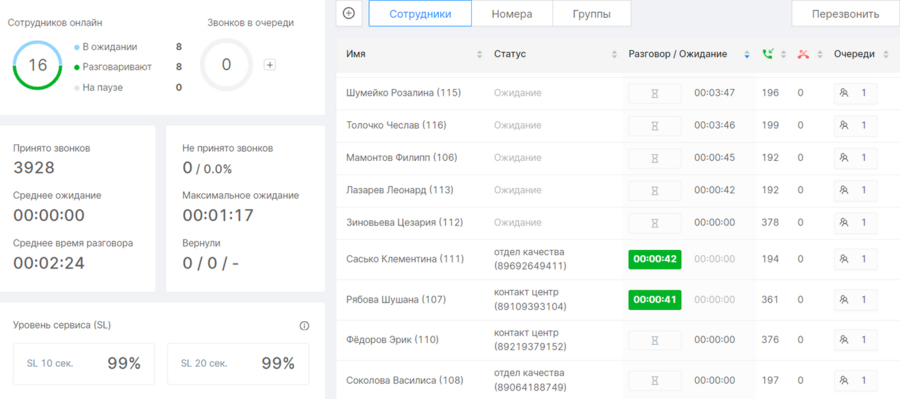Screen dimensions: 900x399
Task: Sort table by the Статус column arrows
Action: (x=615, y=55)
